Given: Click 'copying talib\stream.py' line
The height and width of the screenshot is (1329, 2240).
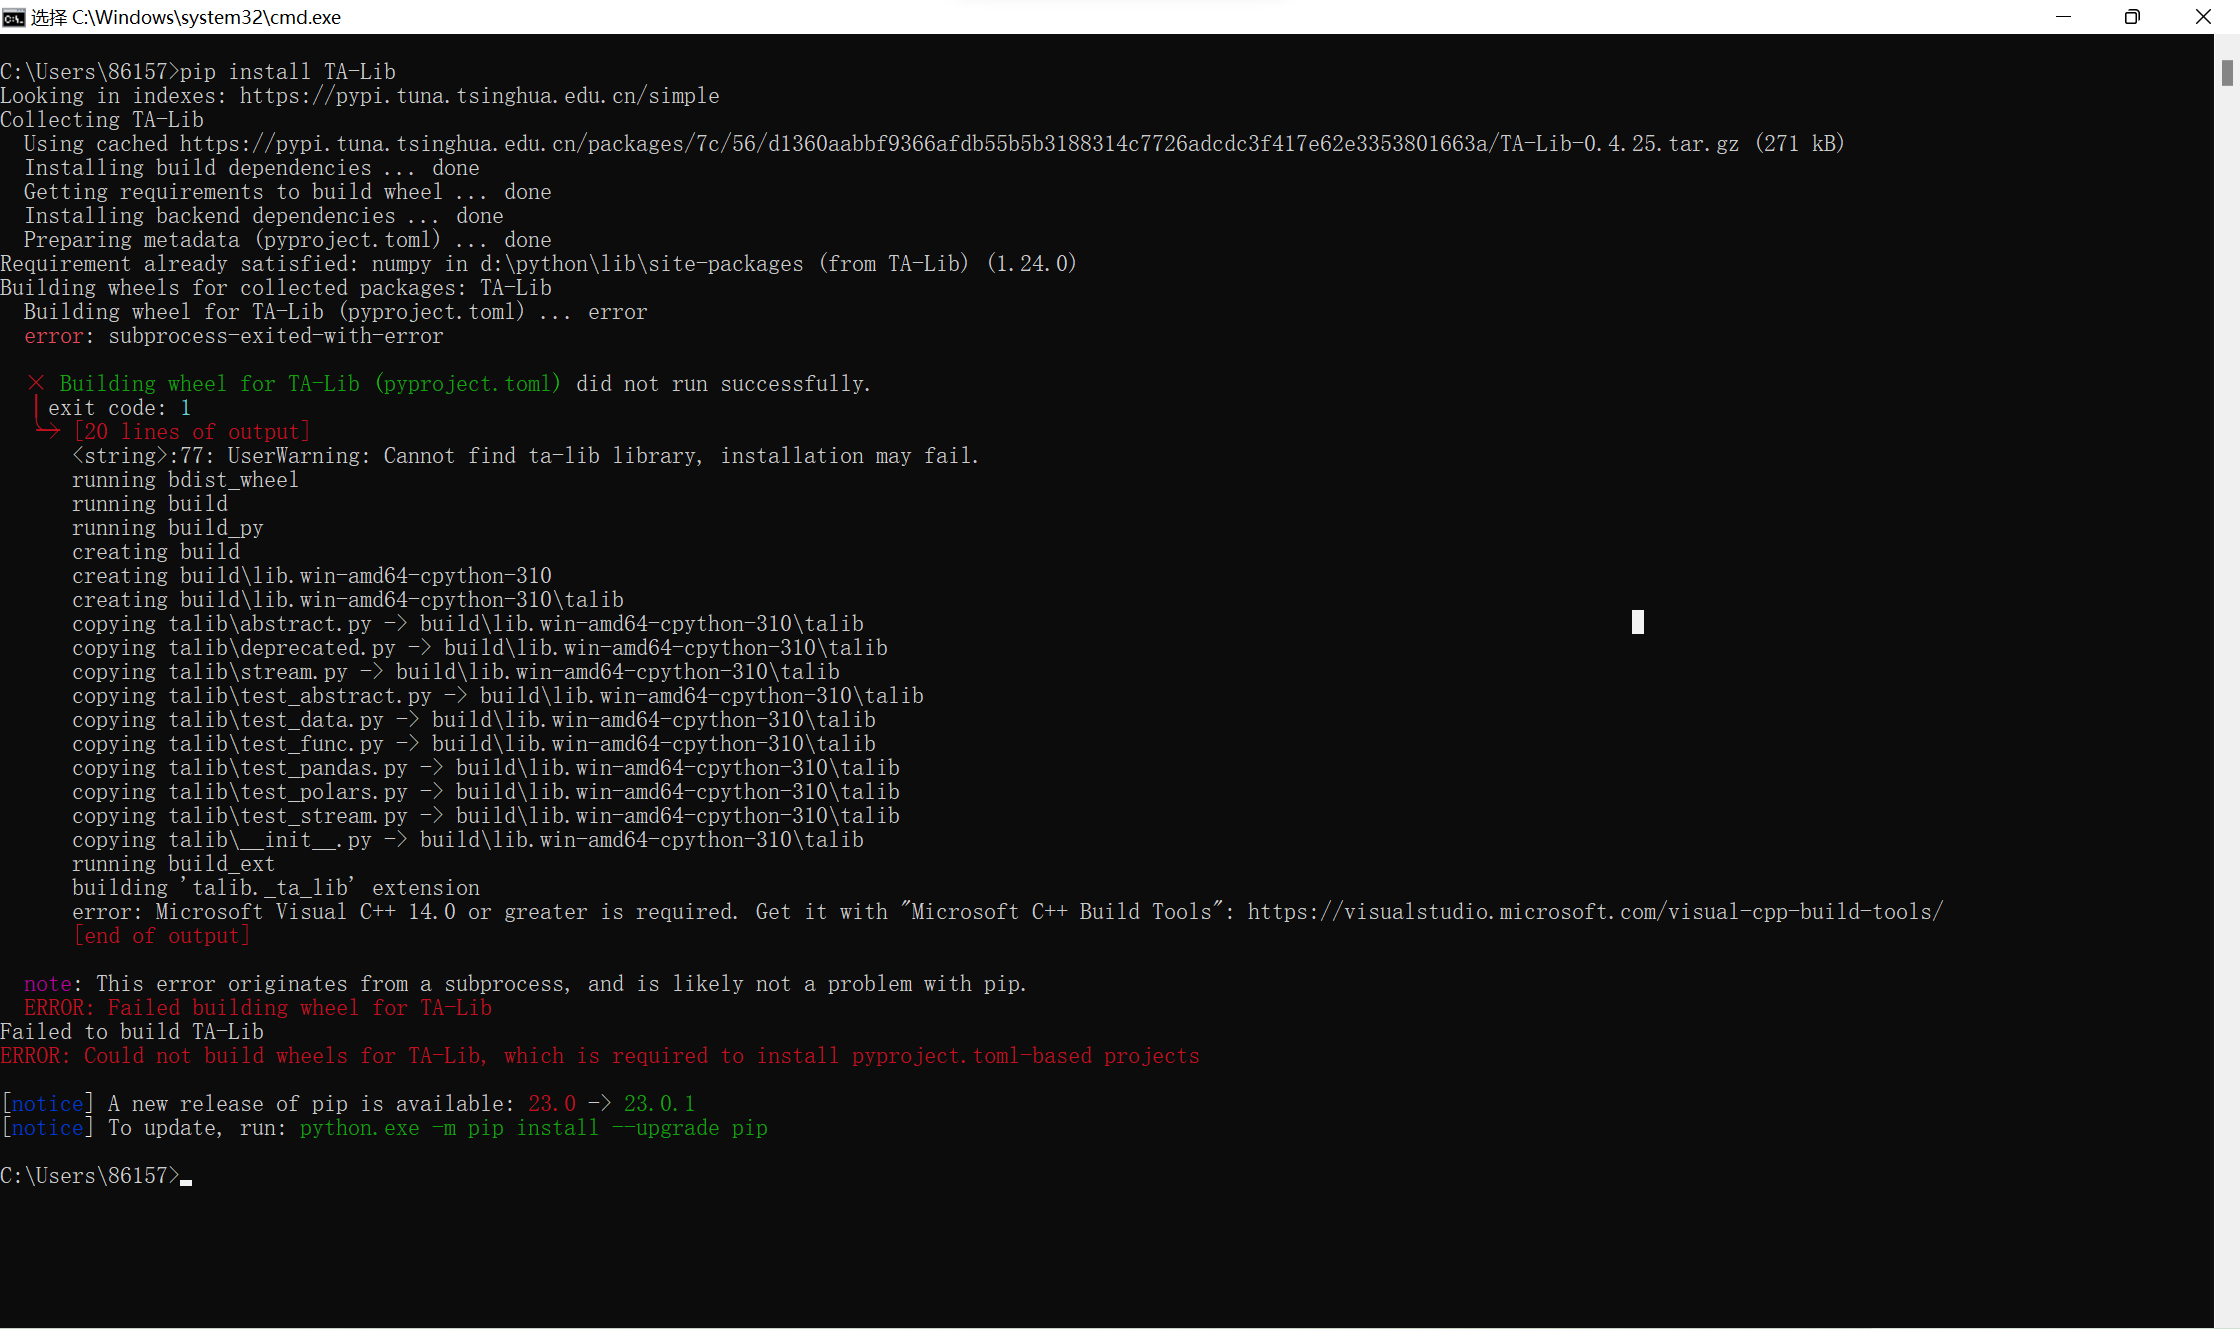Looking at the screenshot, I should click(455, 672).
